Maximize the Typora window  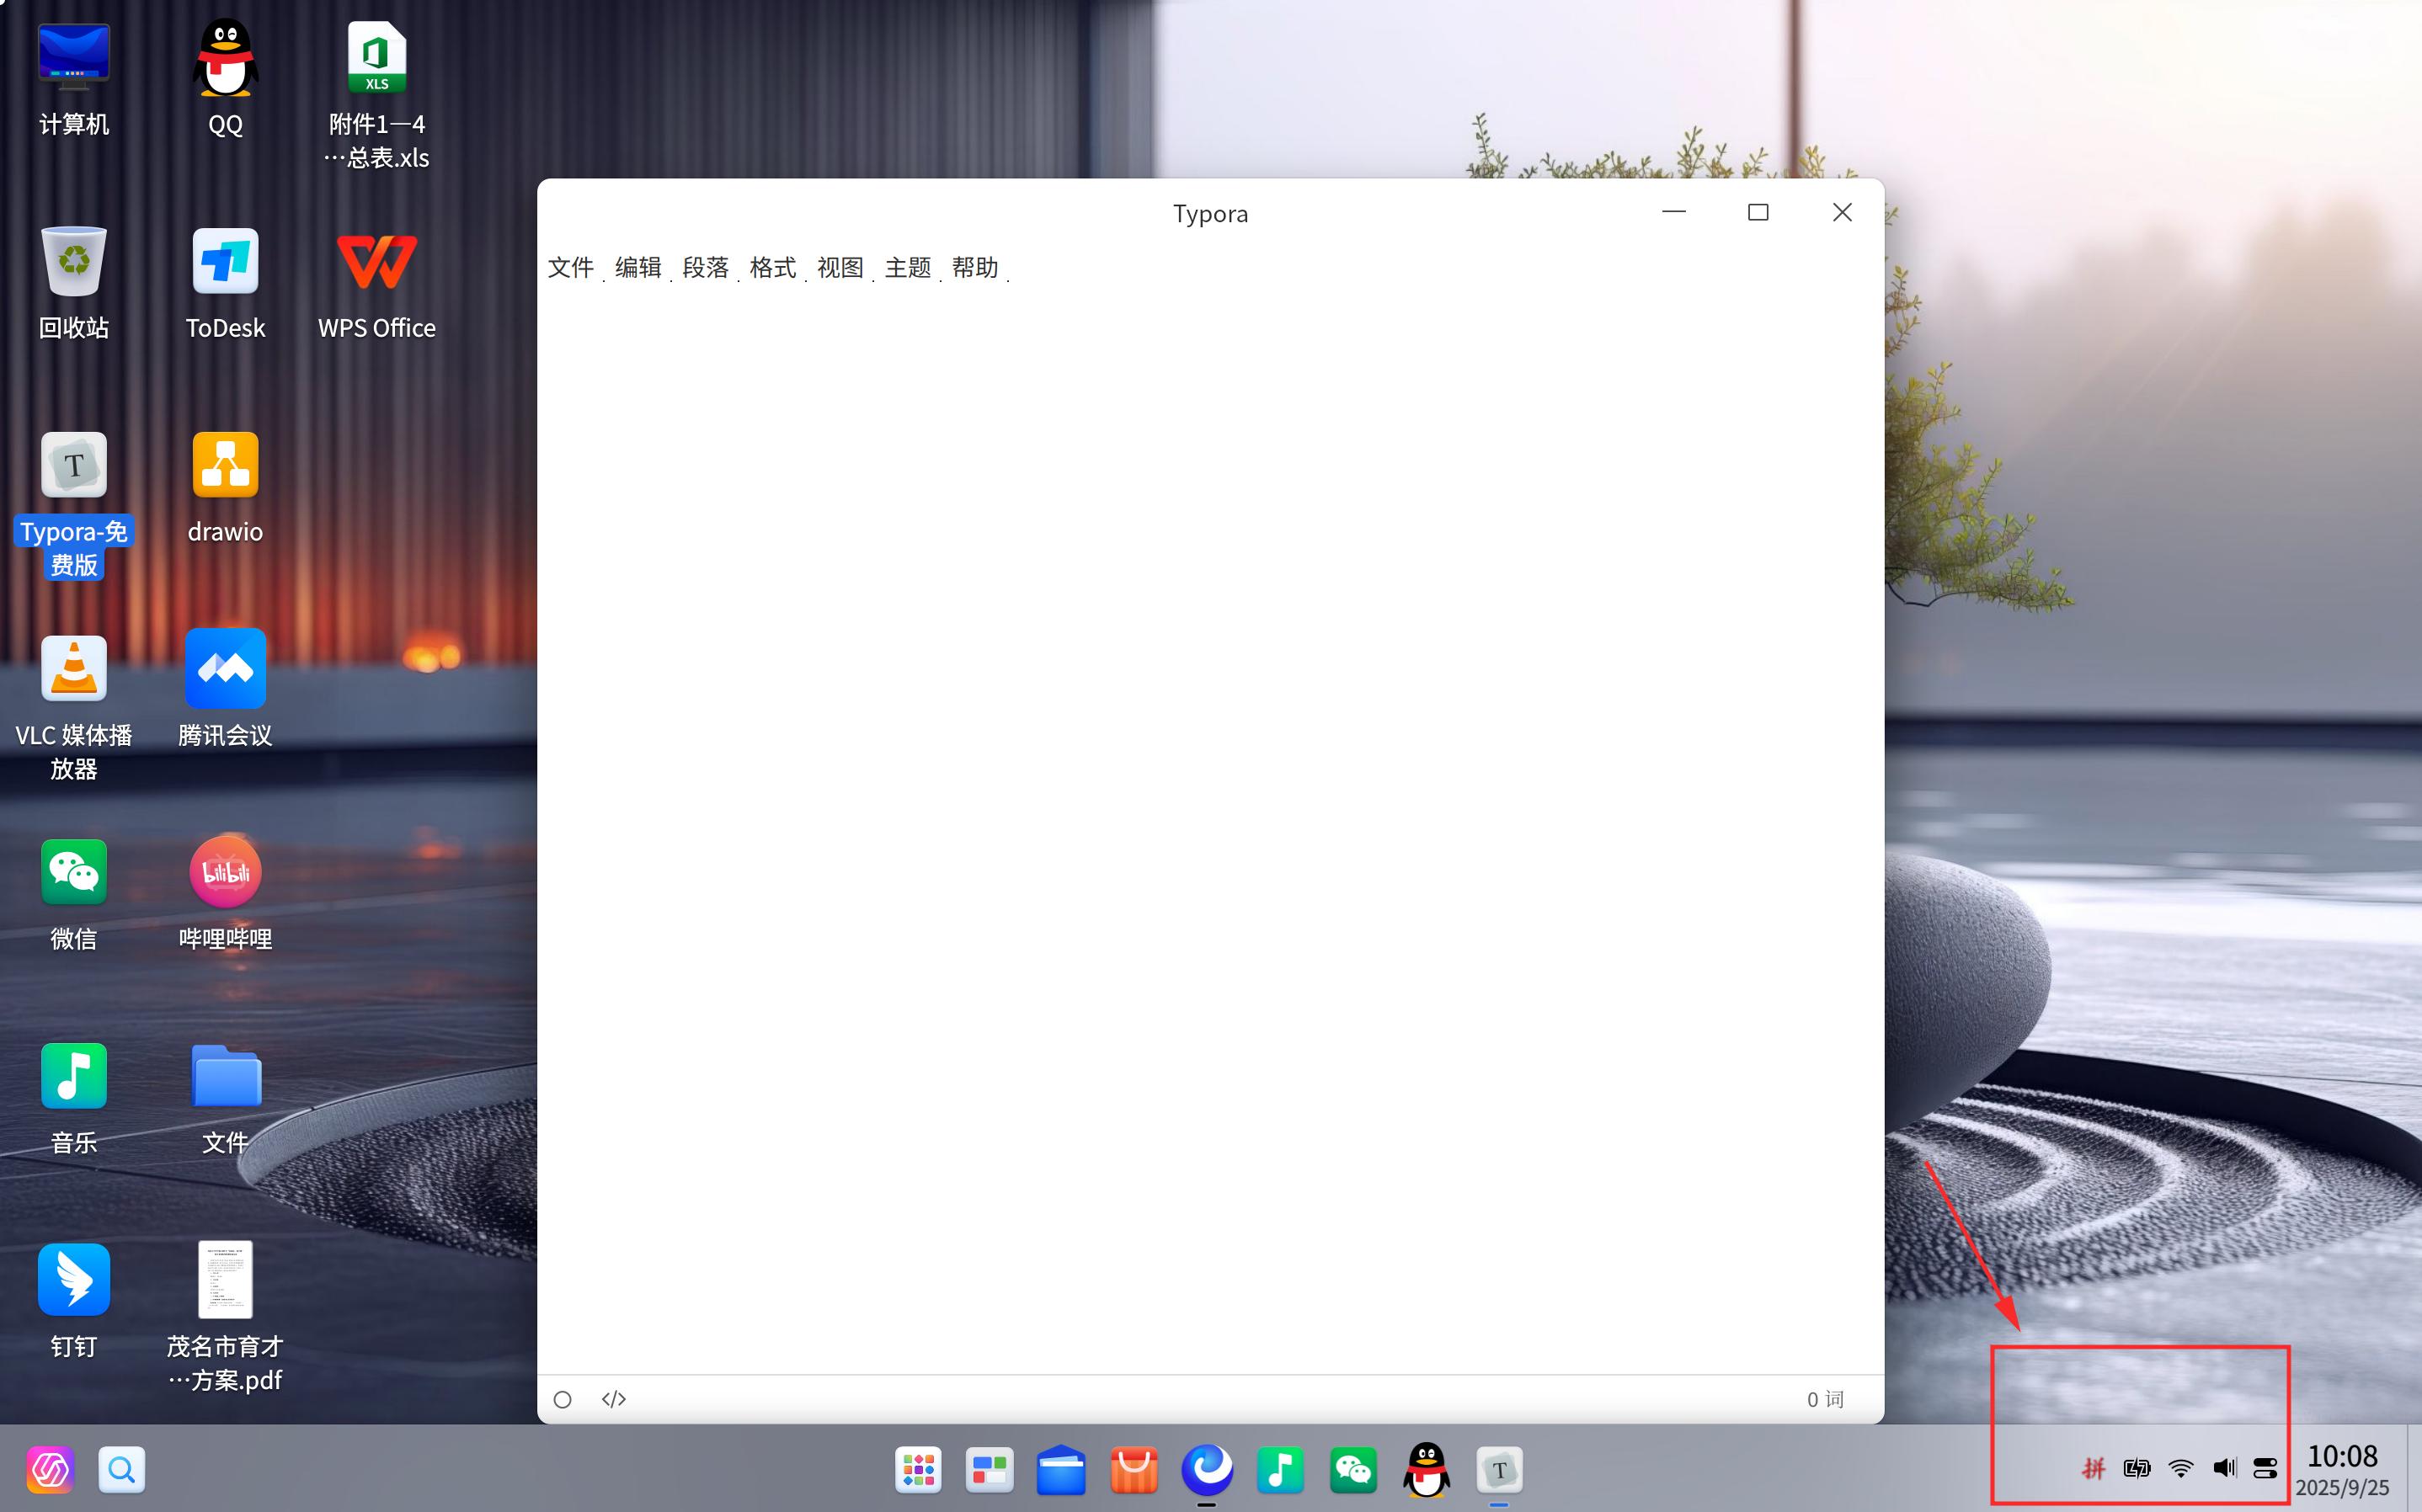point(1758,212)
